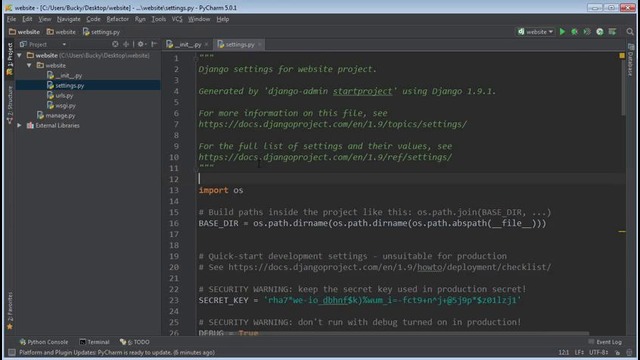Open the Run menu
This screenshot has height=360, width=640.
(x=140, y=19)
